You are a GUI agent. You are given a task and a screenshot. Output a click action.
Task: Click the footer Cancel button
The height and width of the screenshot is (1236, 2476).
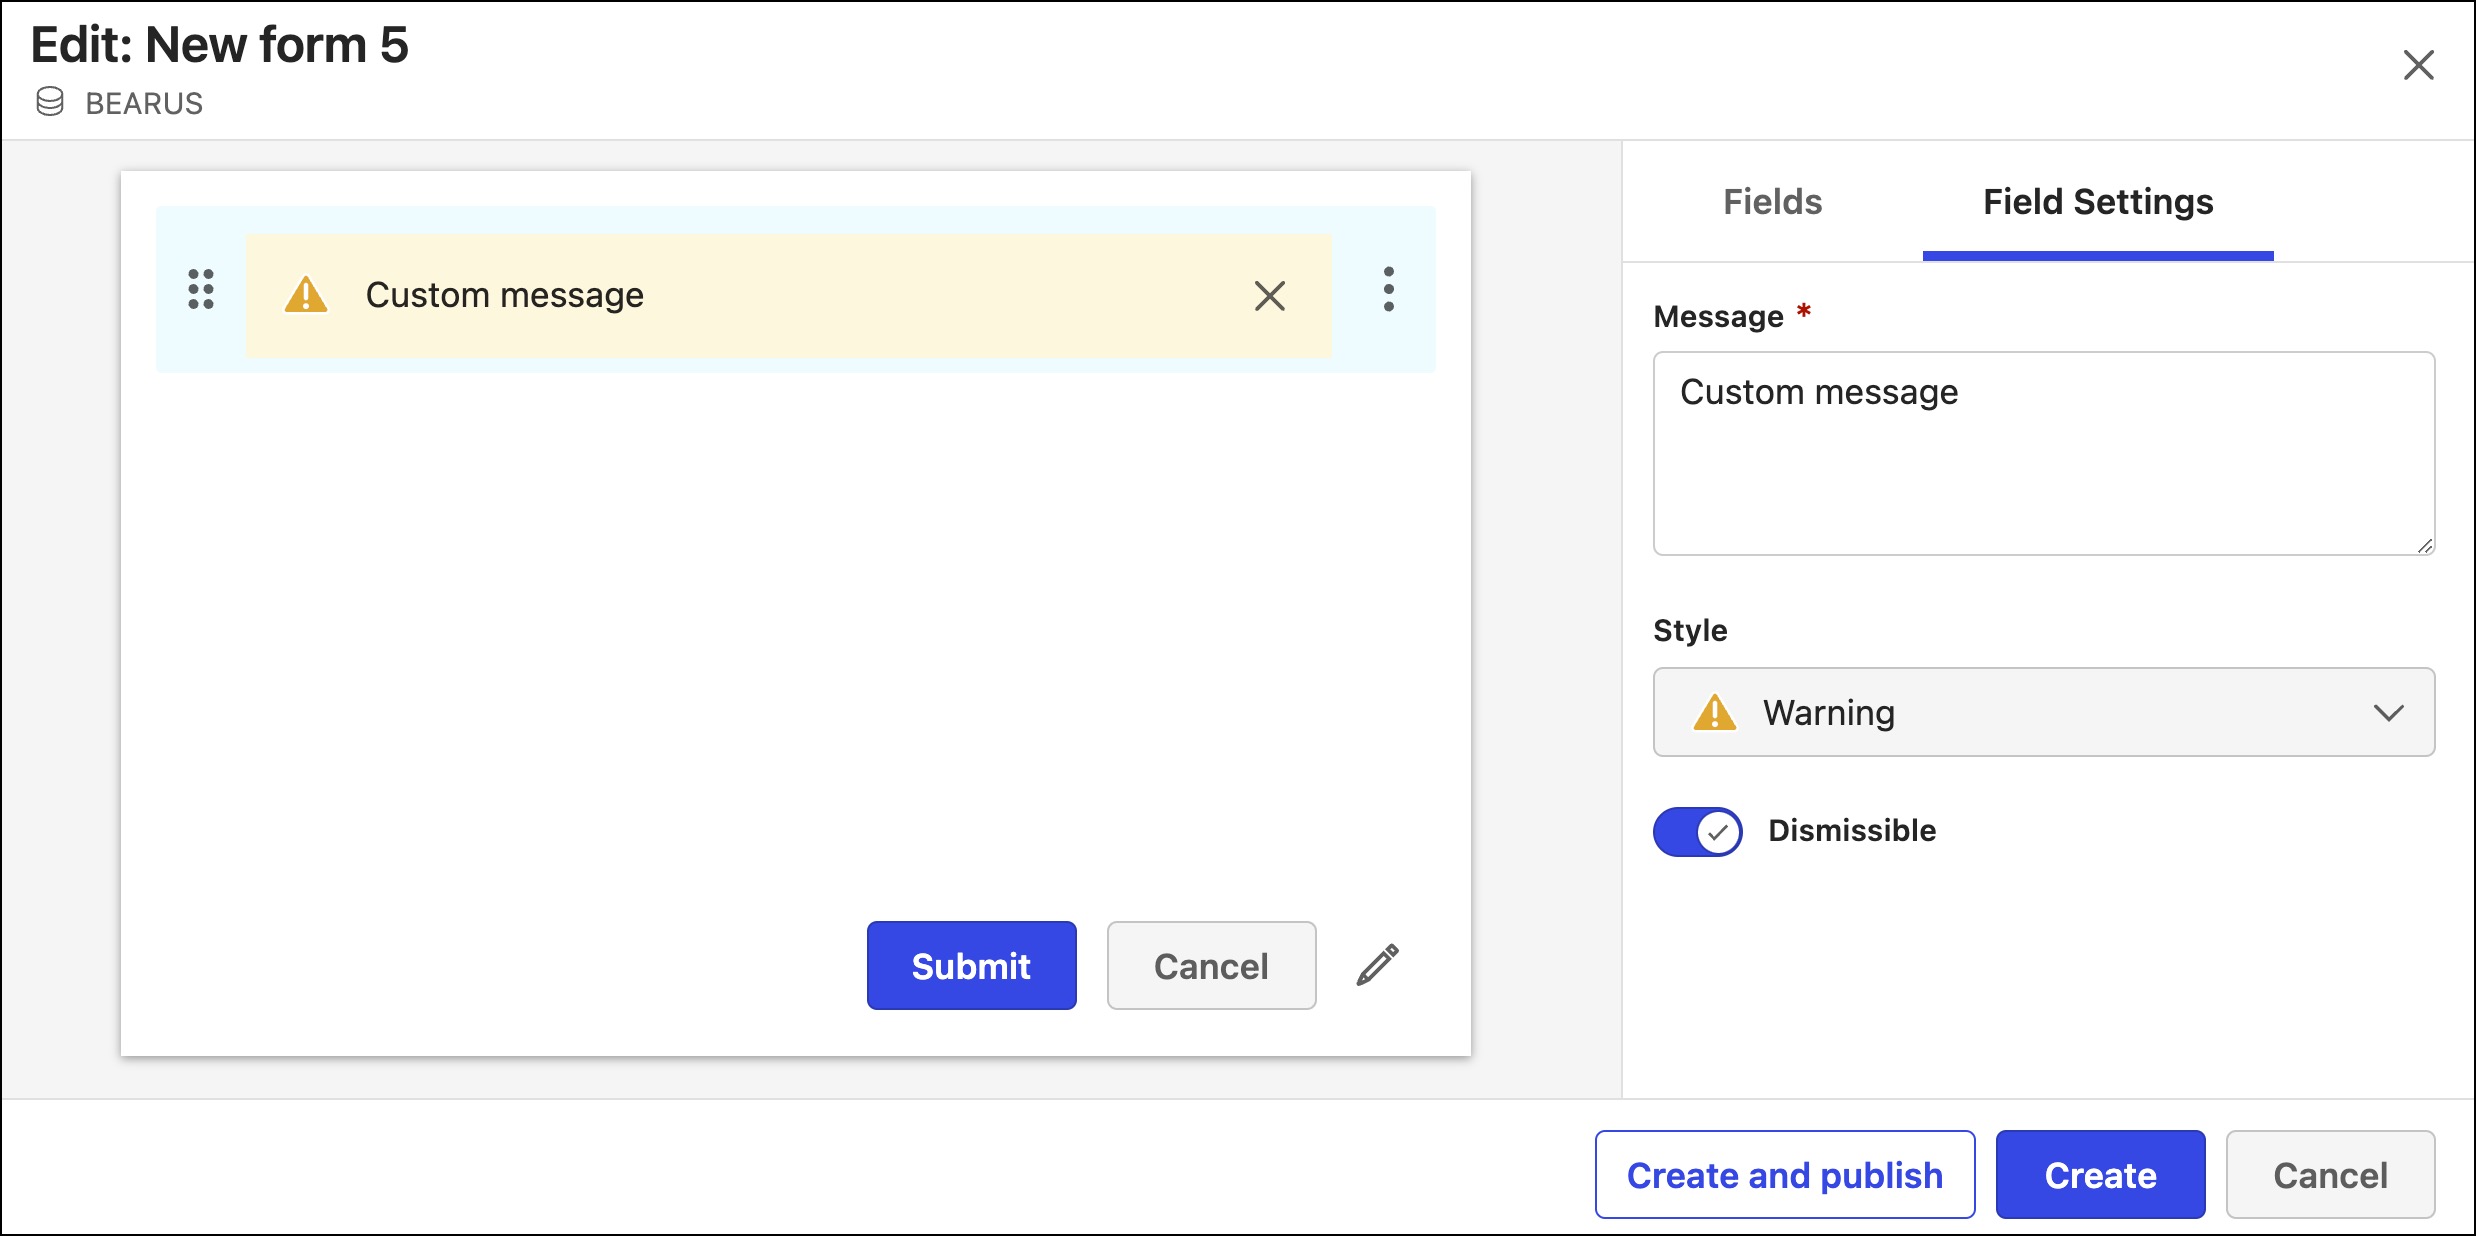pyautogui.click(x=2330, y=1174)
